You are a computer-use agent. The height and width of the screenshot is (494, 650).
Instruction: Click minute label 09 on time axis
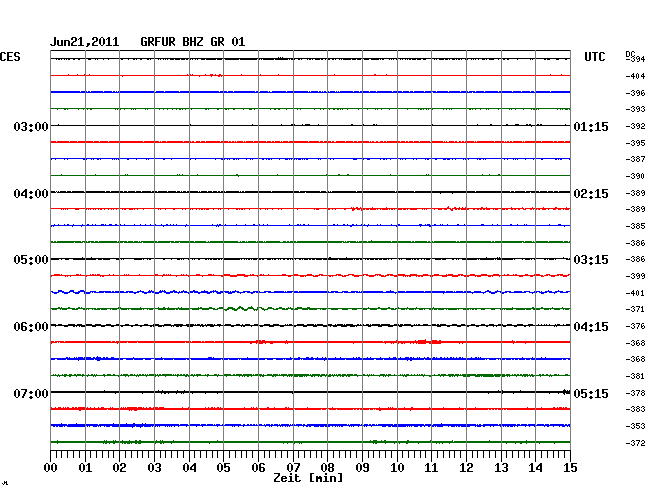coord(362,468)
